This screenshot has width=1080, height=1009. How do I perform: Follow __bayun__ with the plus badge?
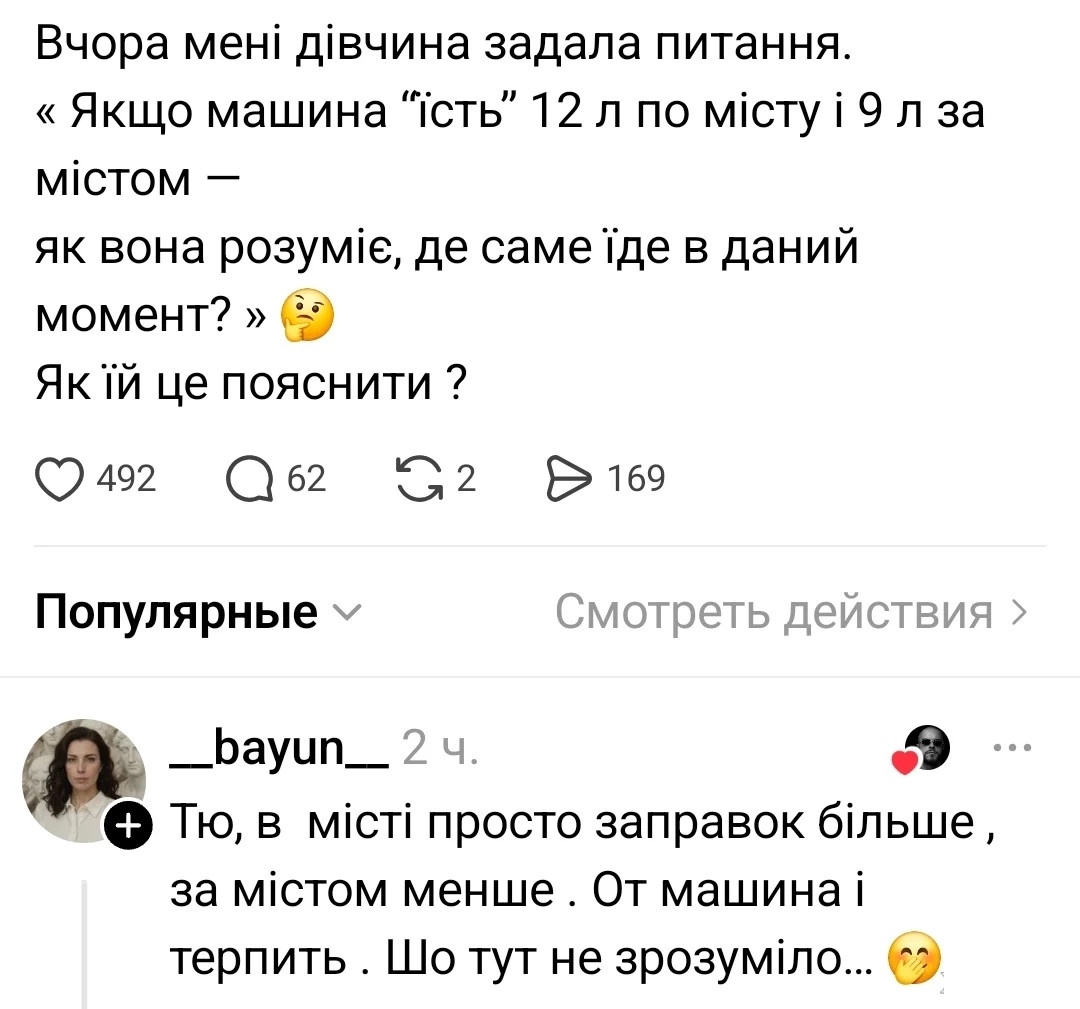[x=129, y=825]
